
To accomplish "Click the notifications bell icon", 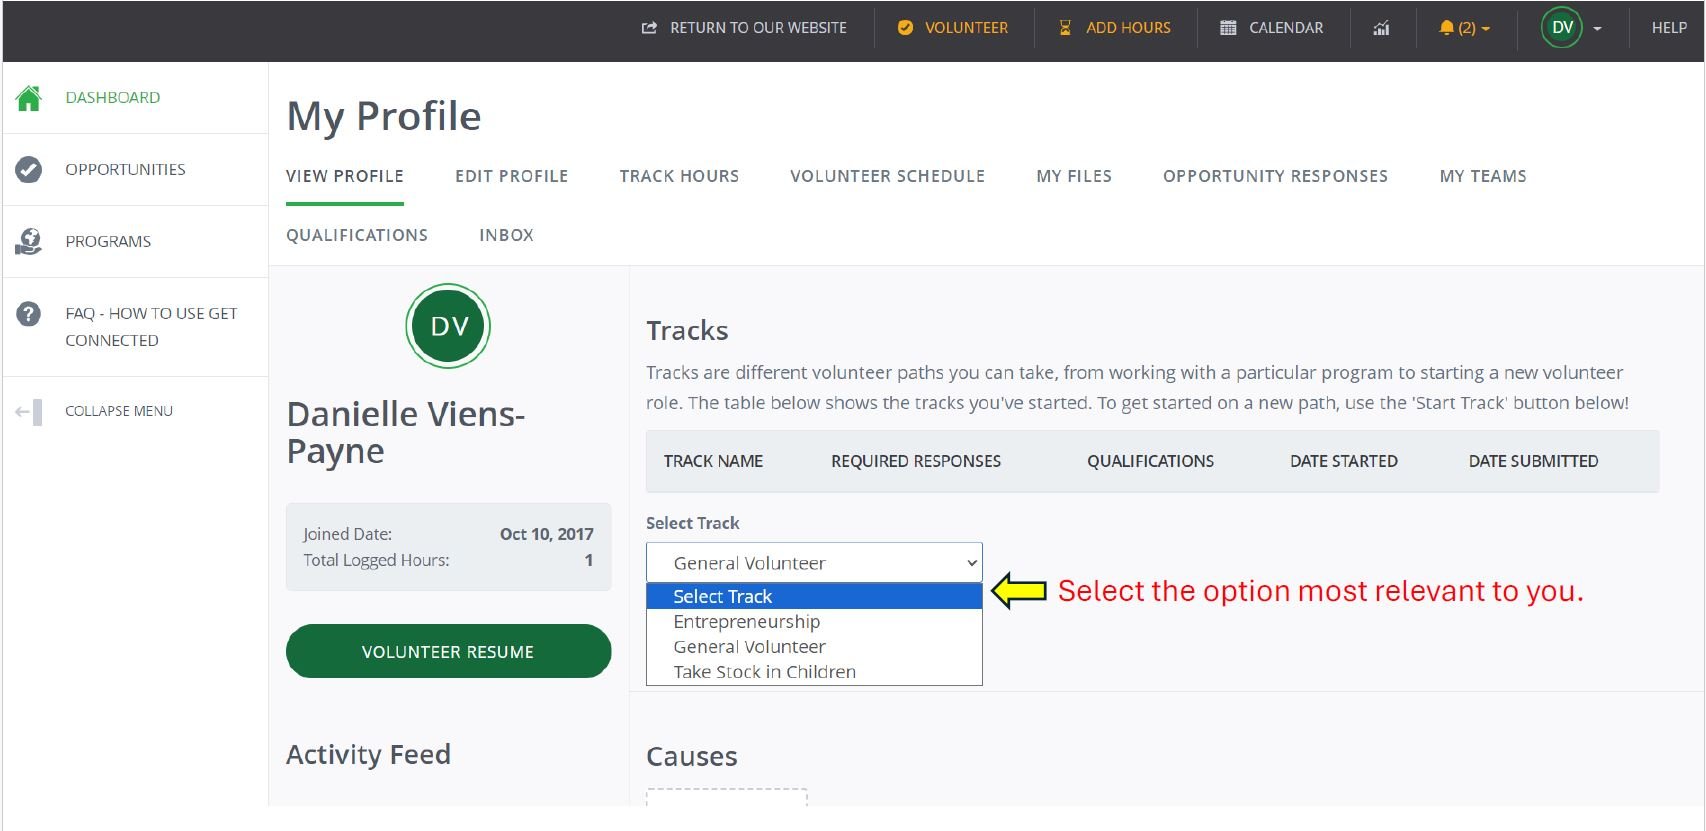I will click(x=1446, y=28).
